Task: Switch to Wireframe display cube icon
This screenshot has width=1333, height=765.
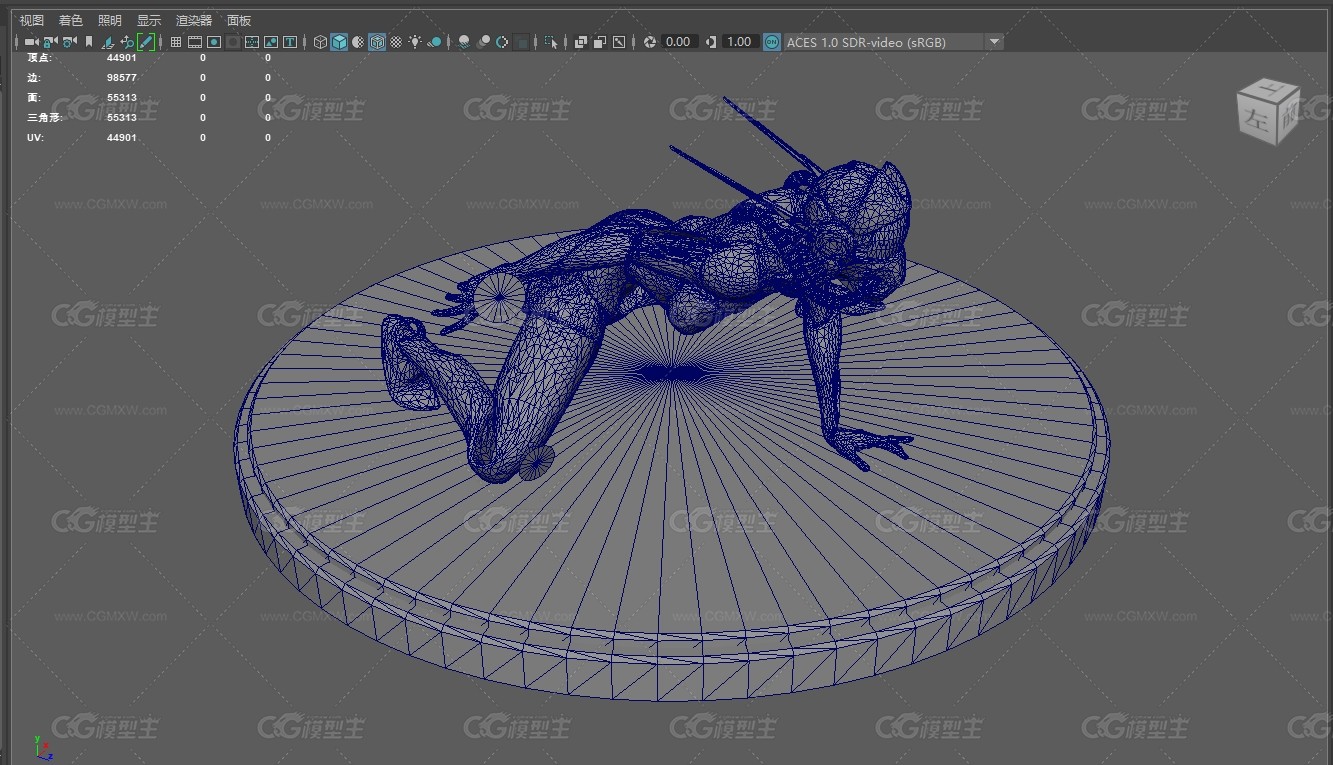Action: click(x=320, y=42)
